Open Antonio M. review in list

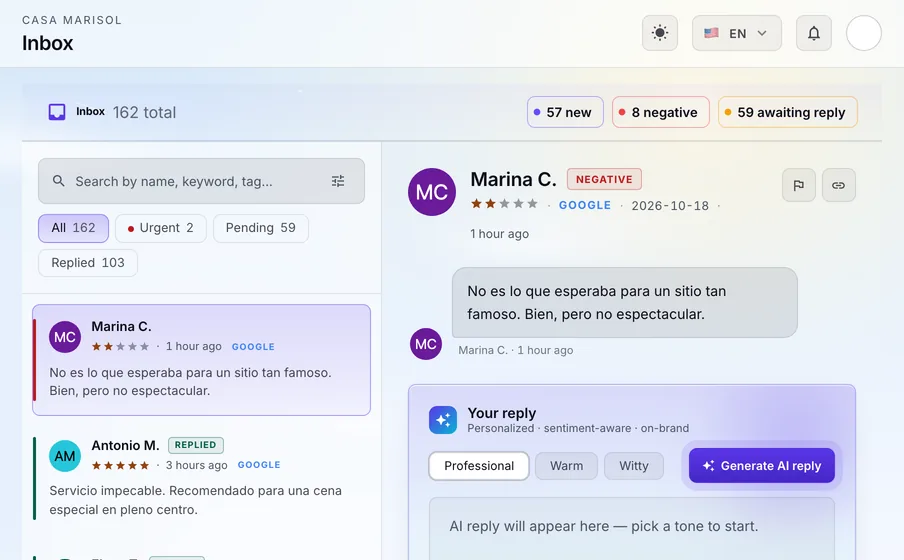click(x=201, y=478)
